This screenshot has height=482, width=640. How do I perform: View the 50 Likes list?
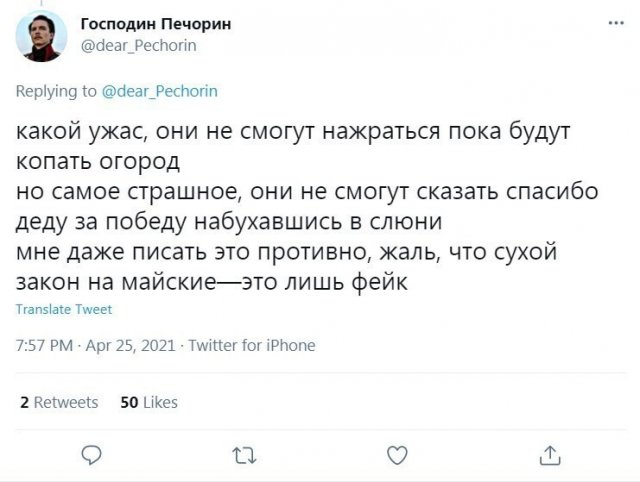click(x=148, y=402)
